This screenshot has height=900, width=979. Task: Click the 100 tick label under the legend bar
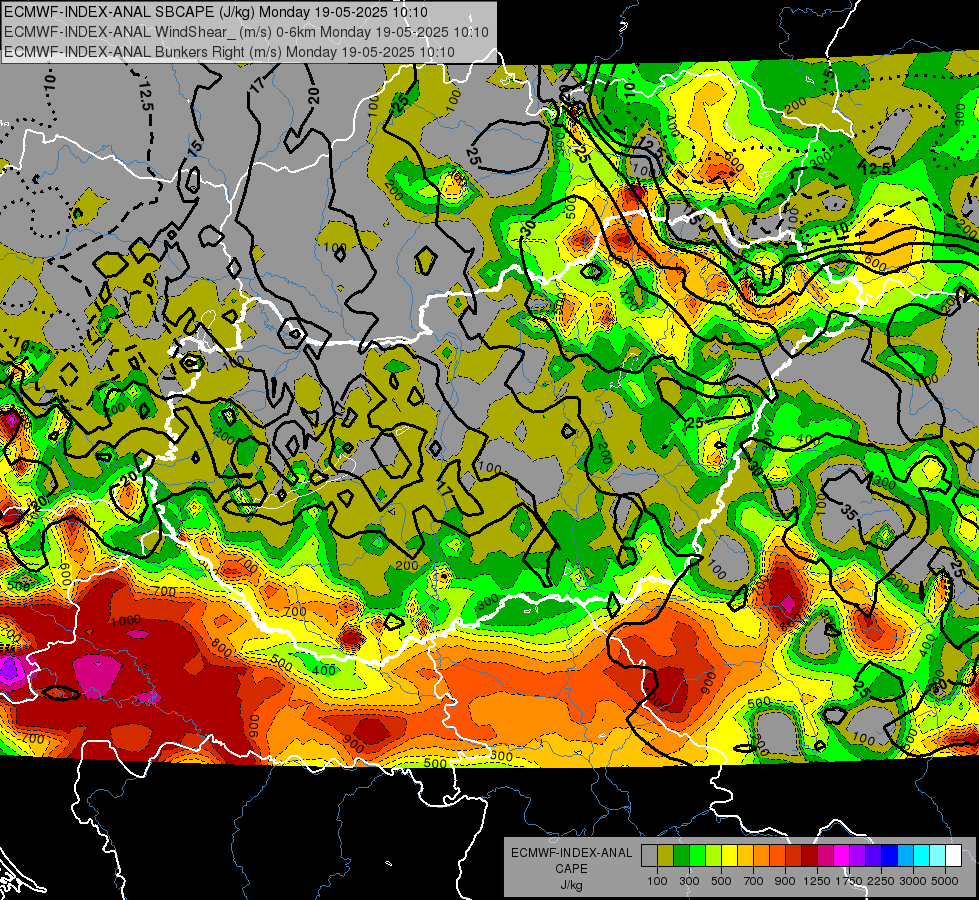coord(657,881)
